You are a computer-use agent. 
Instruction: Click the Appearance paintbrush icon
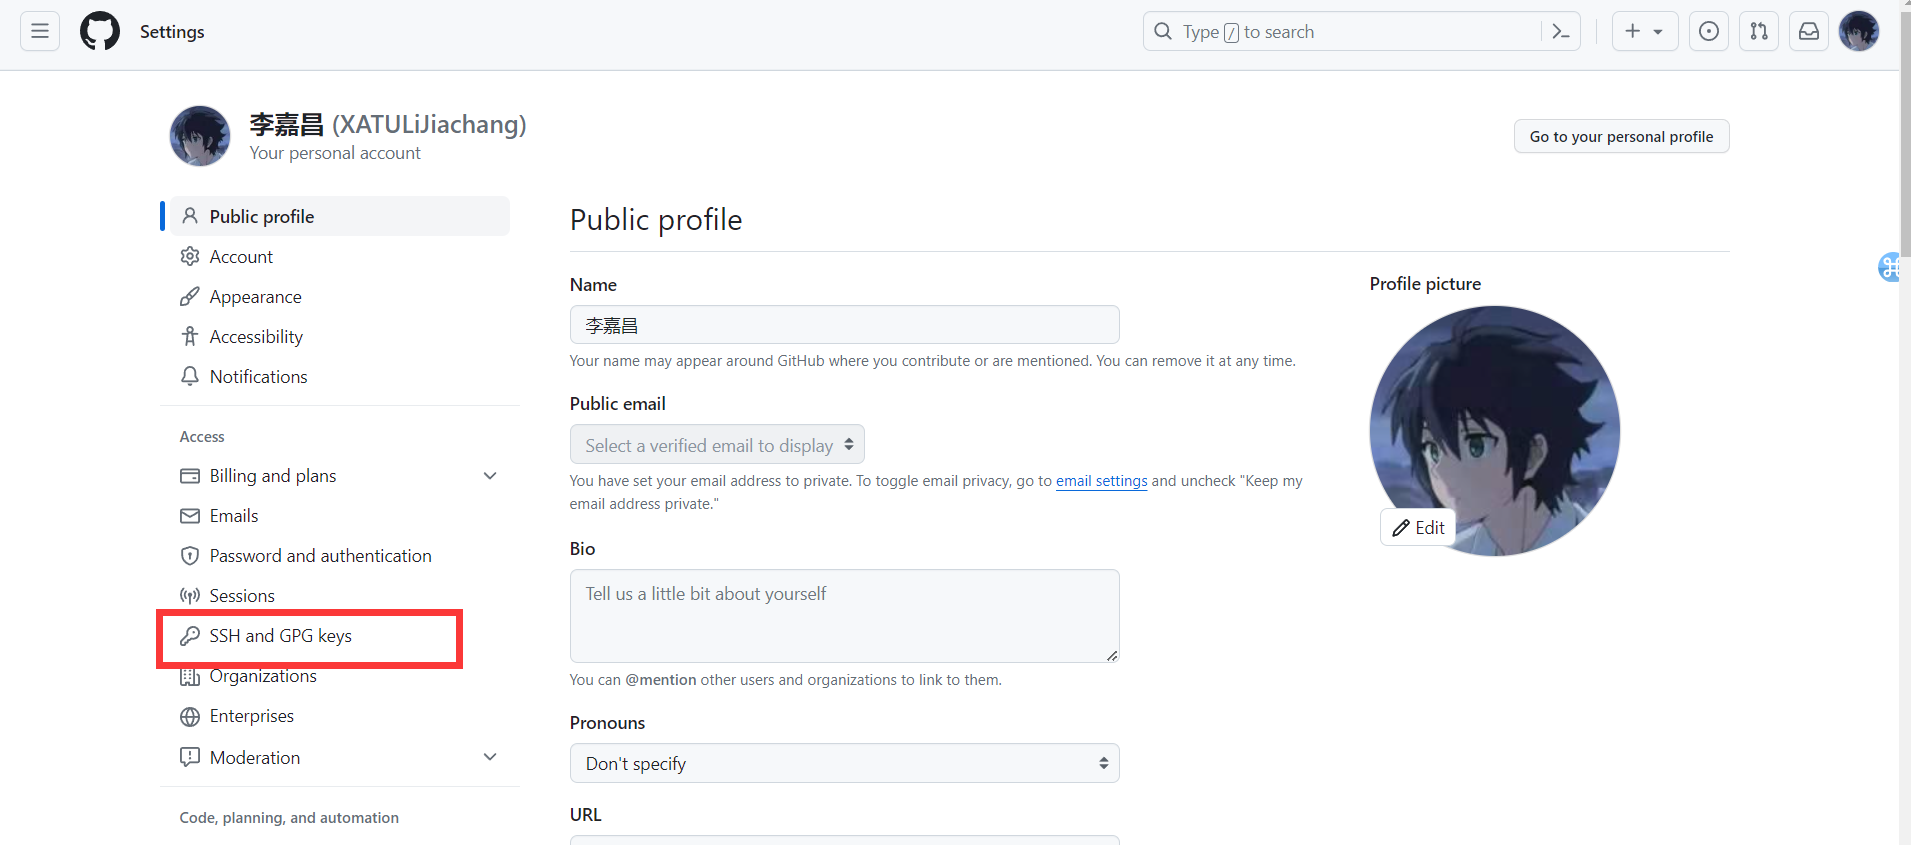190,296
